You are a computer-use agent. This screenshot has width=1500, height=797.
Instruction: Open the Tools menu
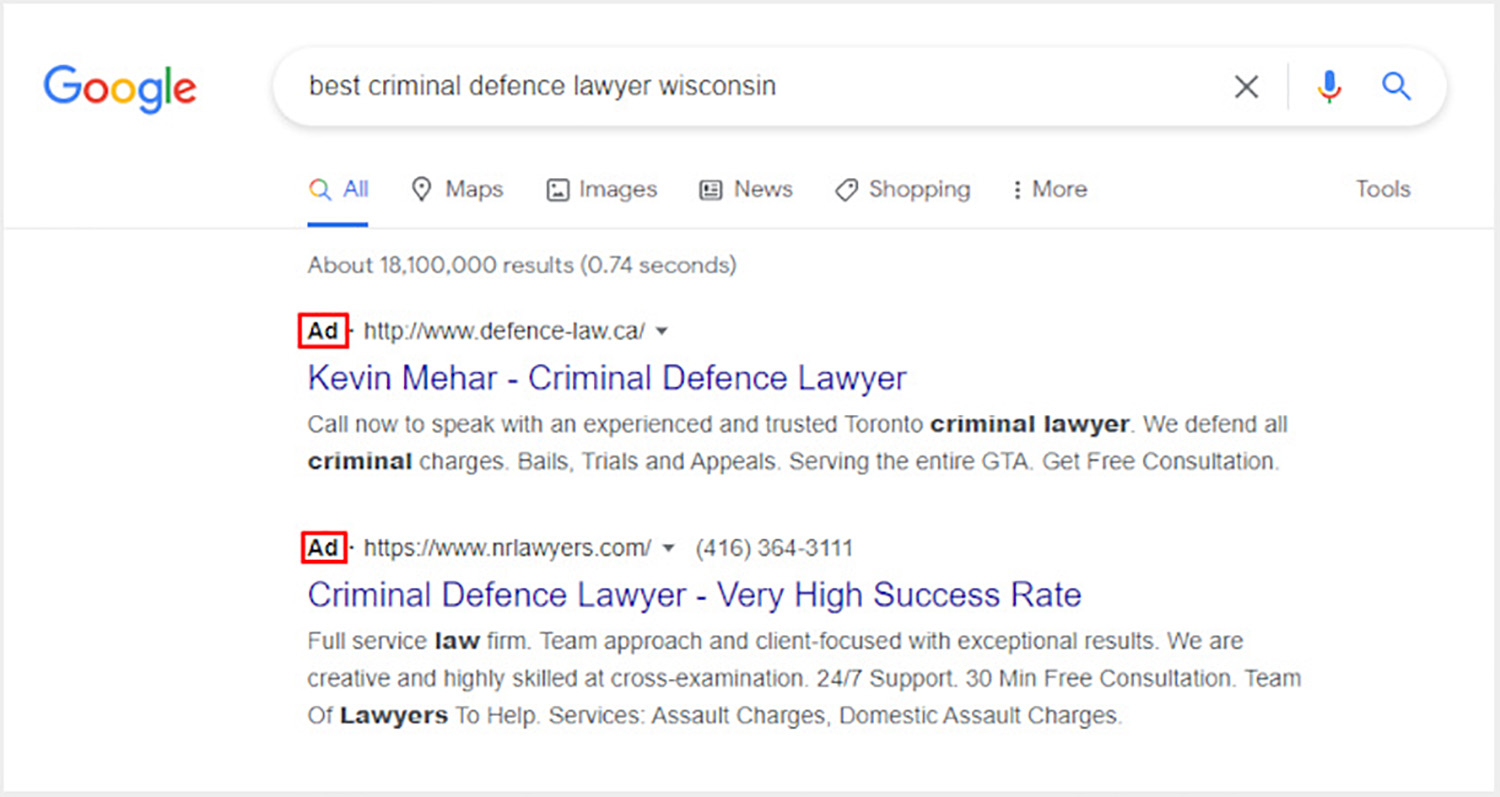1383,189
